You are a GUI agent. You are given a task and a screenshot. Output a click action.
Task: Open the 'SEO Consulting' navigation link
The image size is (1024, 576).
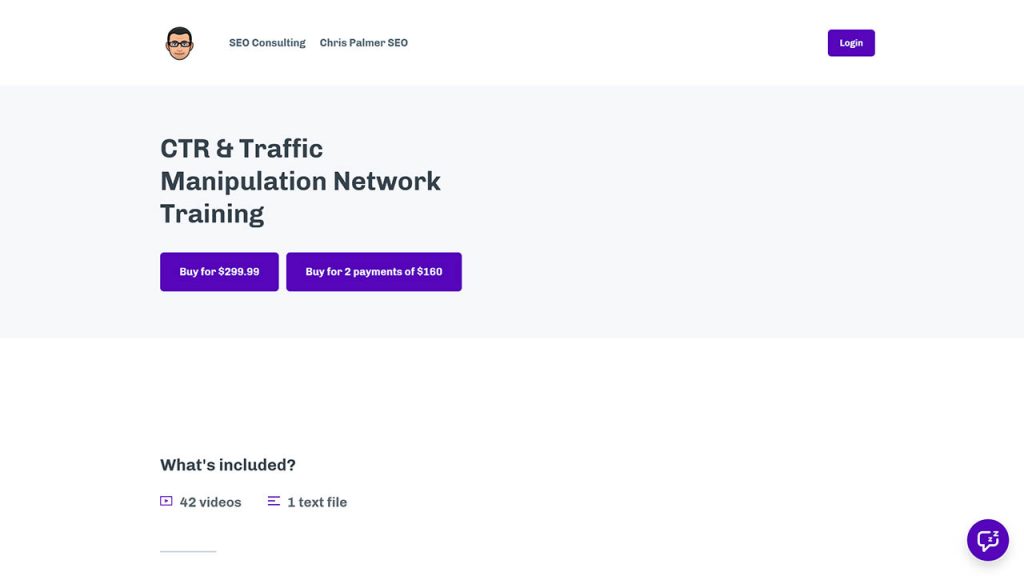268,42
